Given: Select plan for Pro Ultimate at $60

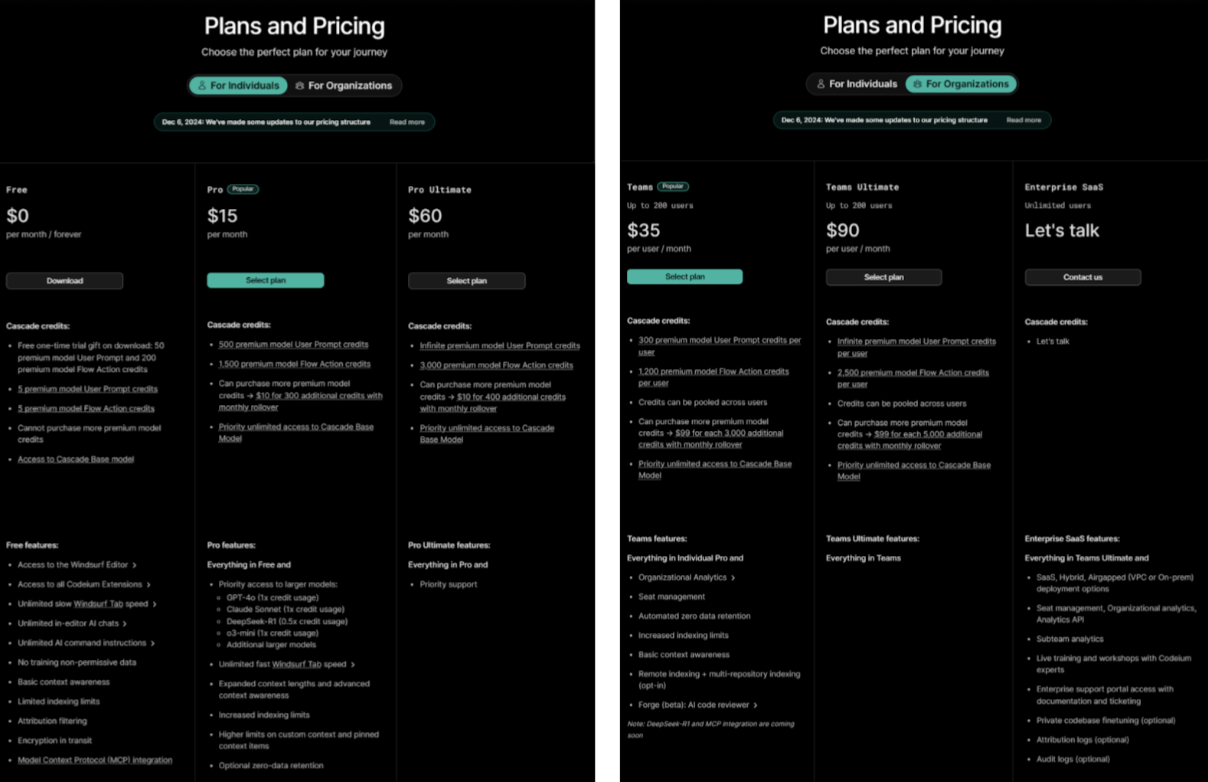Looking at the screenshot, I should (x=466, y=281).
